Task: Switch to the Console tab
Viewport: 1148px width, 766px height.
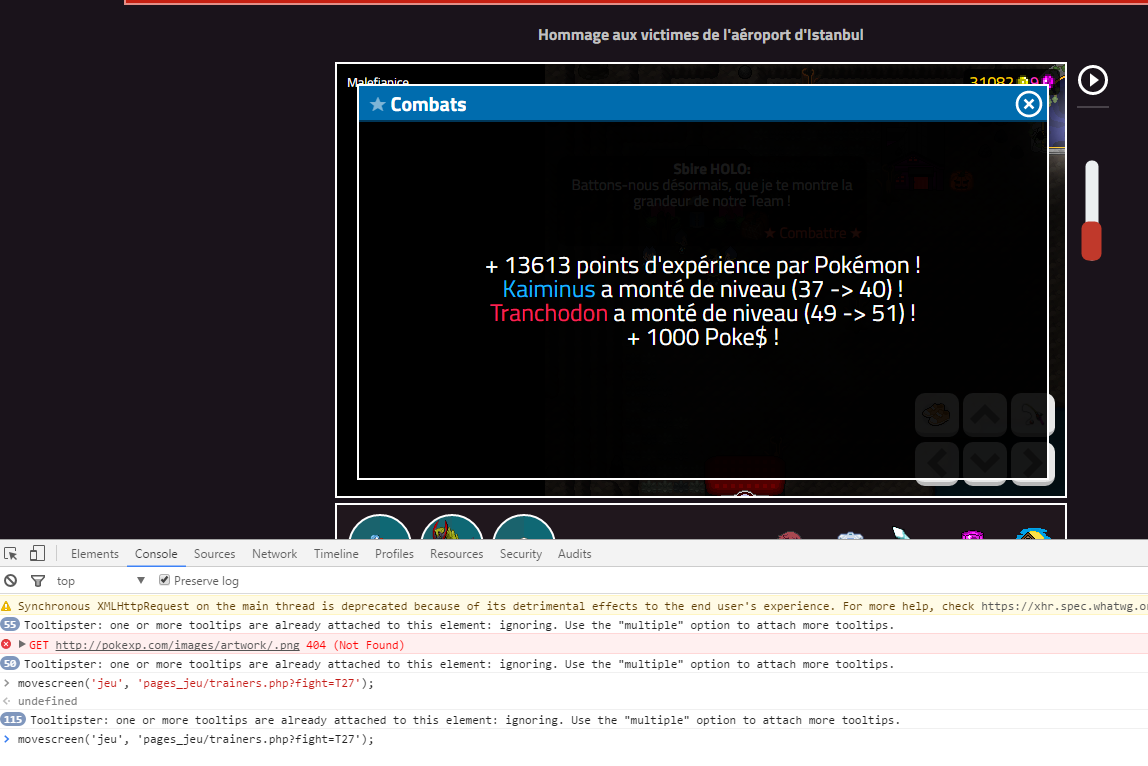Action: click(156, 554)
